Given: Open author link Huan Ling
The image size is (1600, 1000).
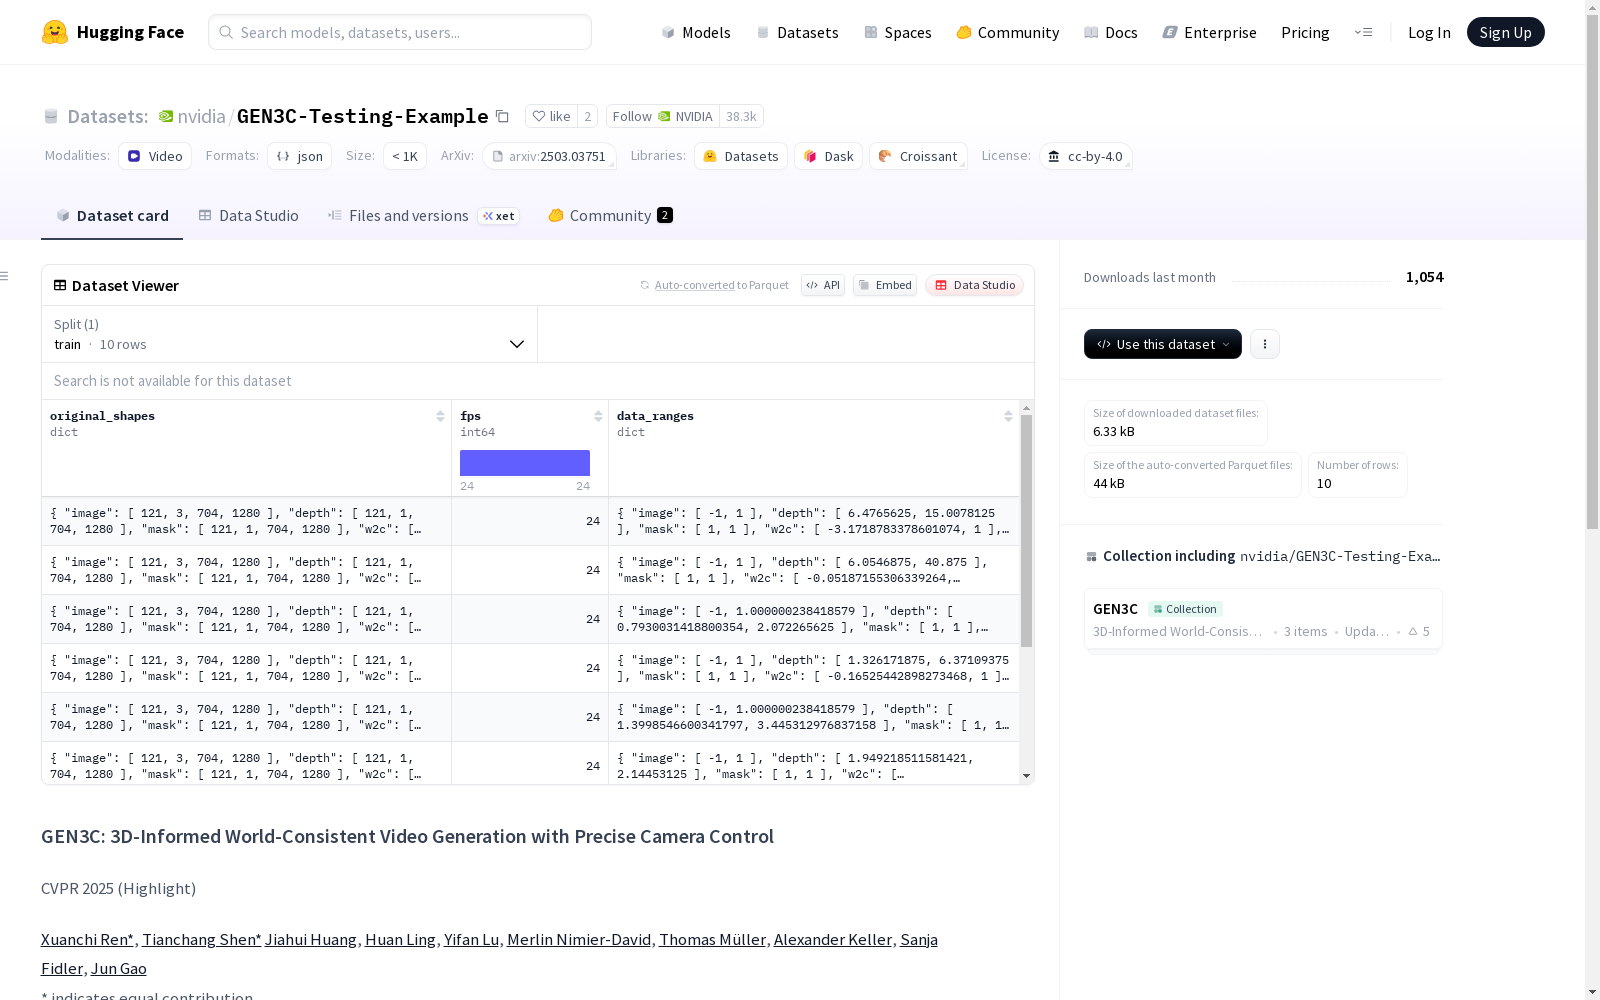Looking at the screenshot, I should point(400,939).
